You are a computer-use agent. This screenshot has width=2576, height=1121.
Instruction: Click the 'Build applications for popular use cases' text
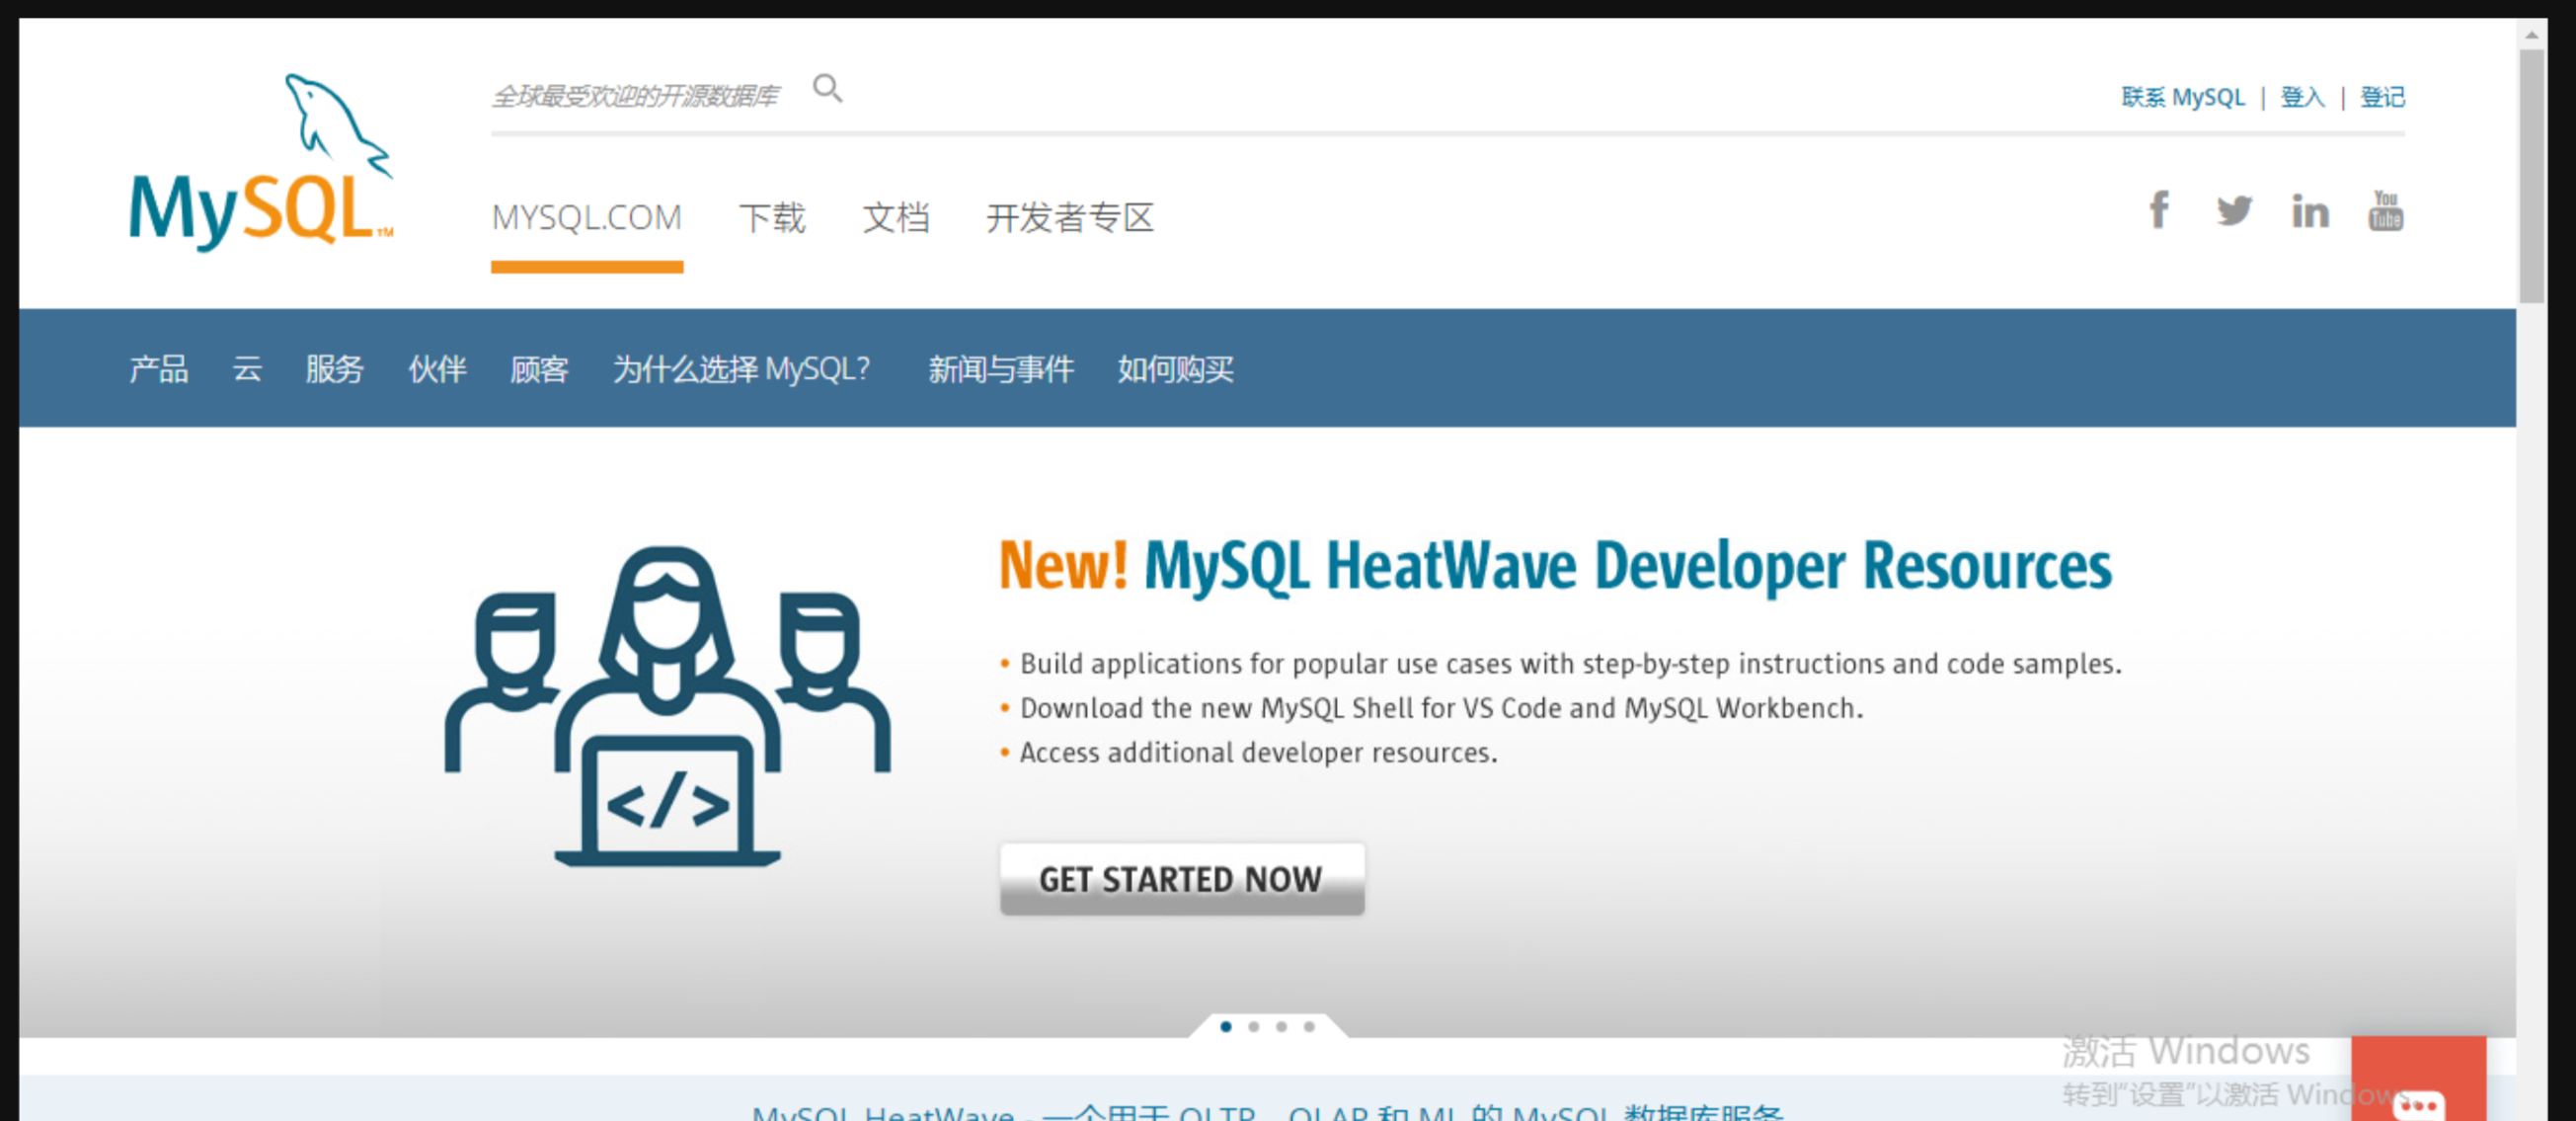tap(1570, 664)
